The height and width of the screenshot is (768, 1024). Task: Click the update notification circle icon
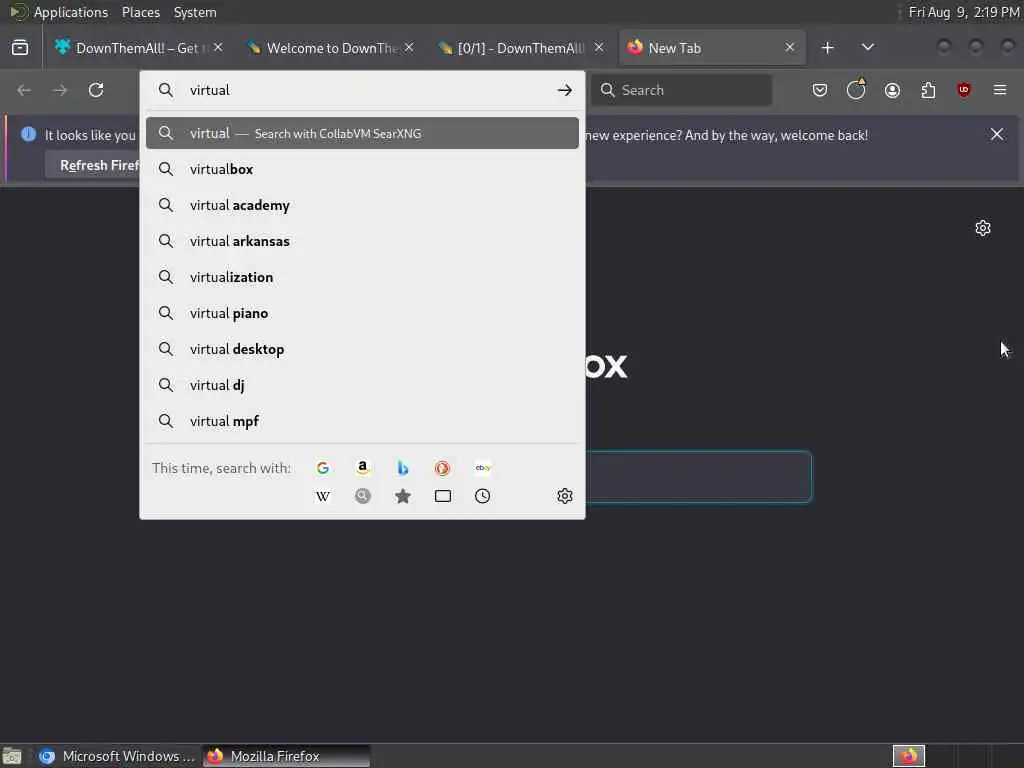(x=856, y=89)
